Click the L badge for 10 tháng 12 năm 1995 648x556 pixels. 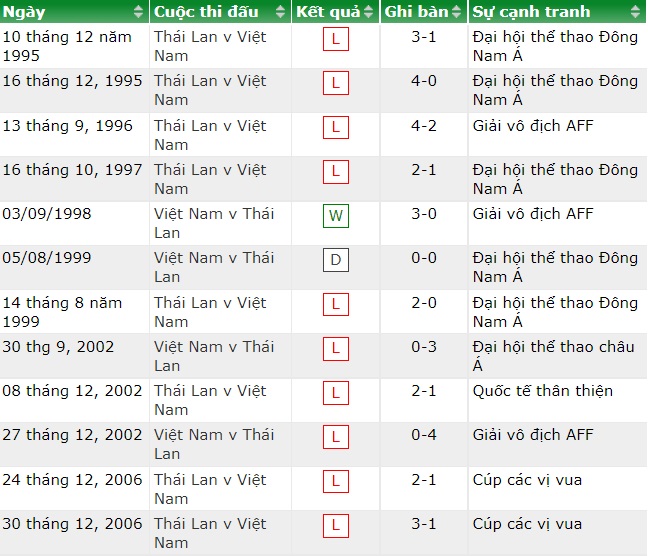(x=336, y=39)
